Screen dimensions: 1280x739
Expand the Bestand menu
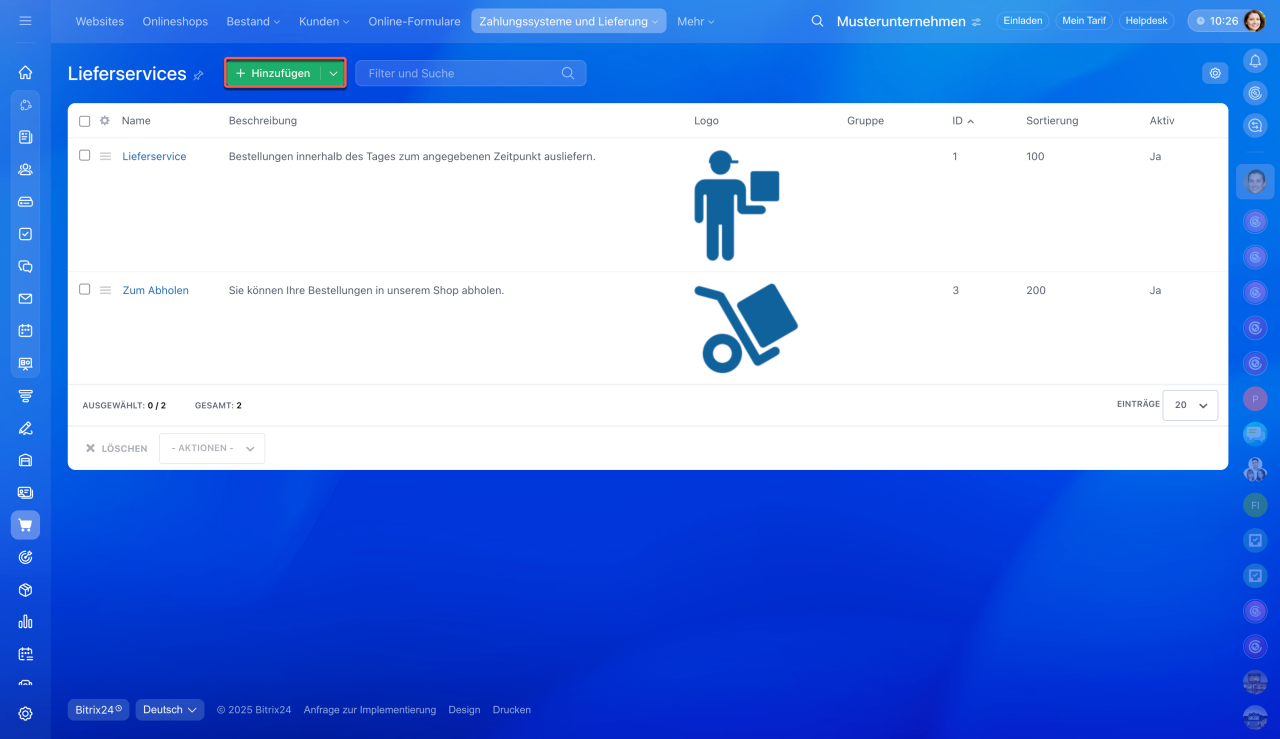point(253,21)
